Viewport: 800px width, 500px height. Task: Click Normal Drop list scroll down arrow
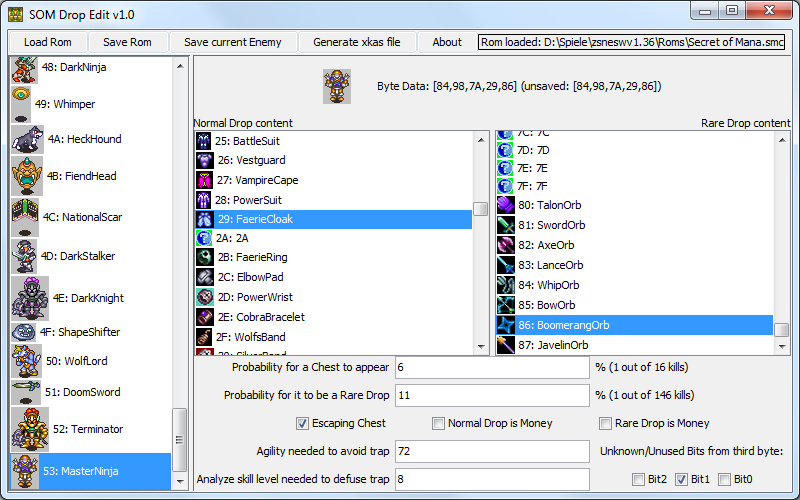[x=480, y=346]
